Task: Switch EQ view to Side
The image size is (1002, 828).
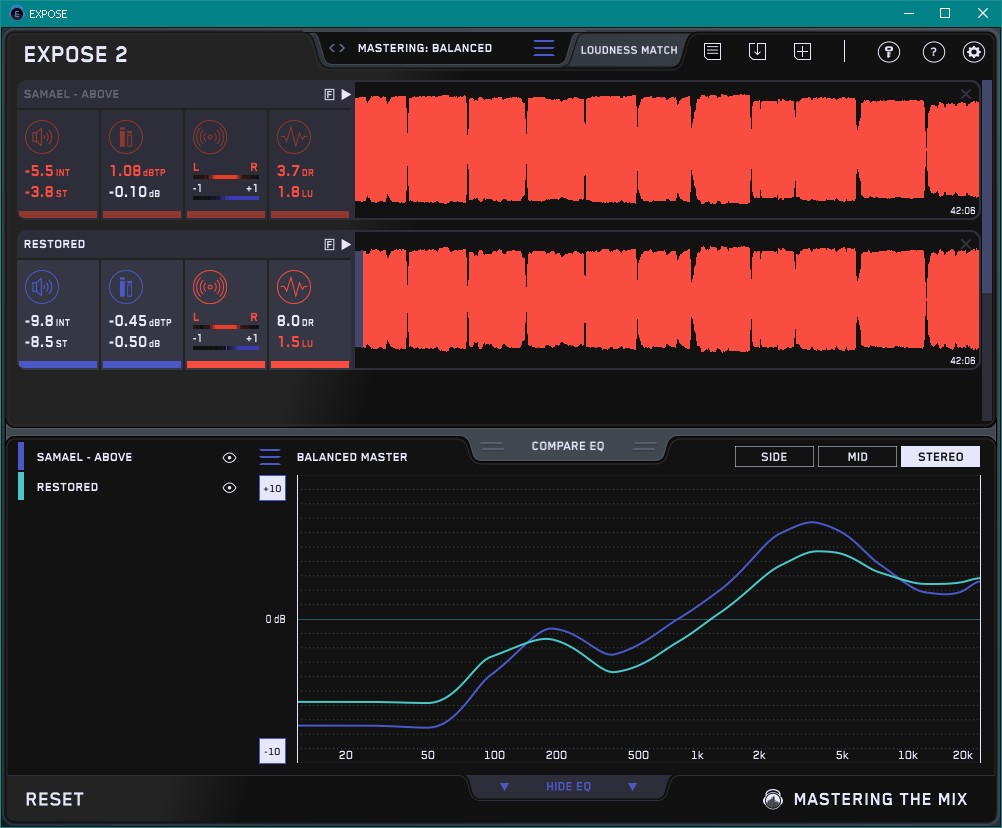Action: pos(773,457)
